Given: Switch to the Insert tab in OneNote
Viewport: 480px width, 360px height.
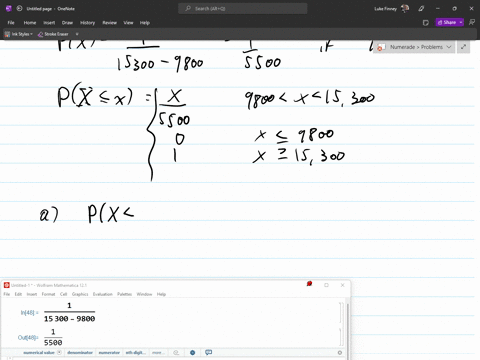Looking at the screenshot, I should point(49,23).
